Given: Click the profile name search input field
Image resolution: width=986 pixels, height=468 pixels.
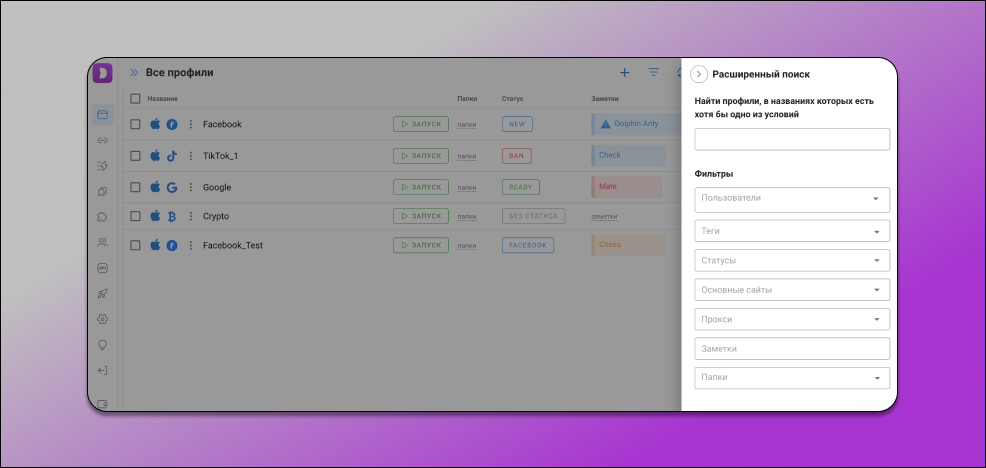Looking at the screenshot, I should click(791, 139).
